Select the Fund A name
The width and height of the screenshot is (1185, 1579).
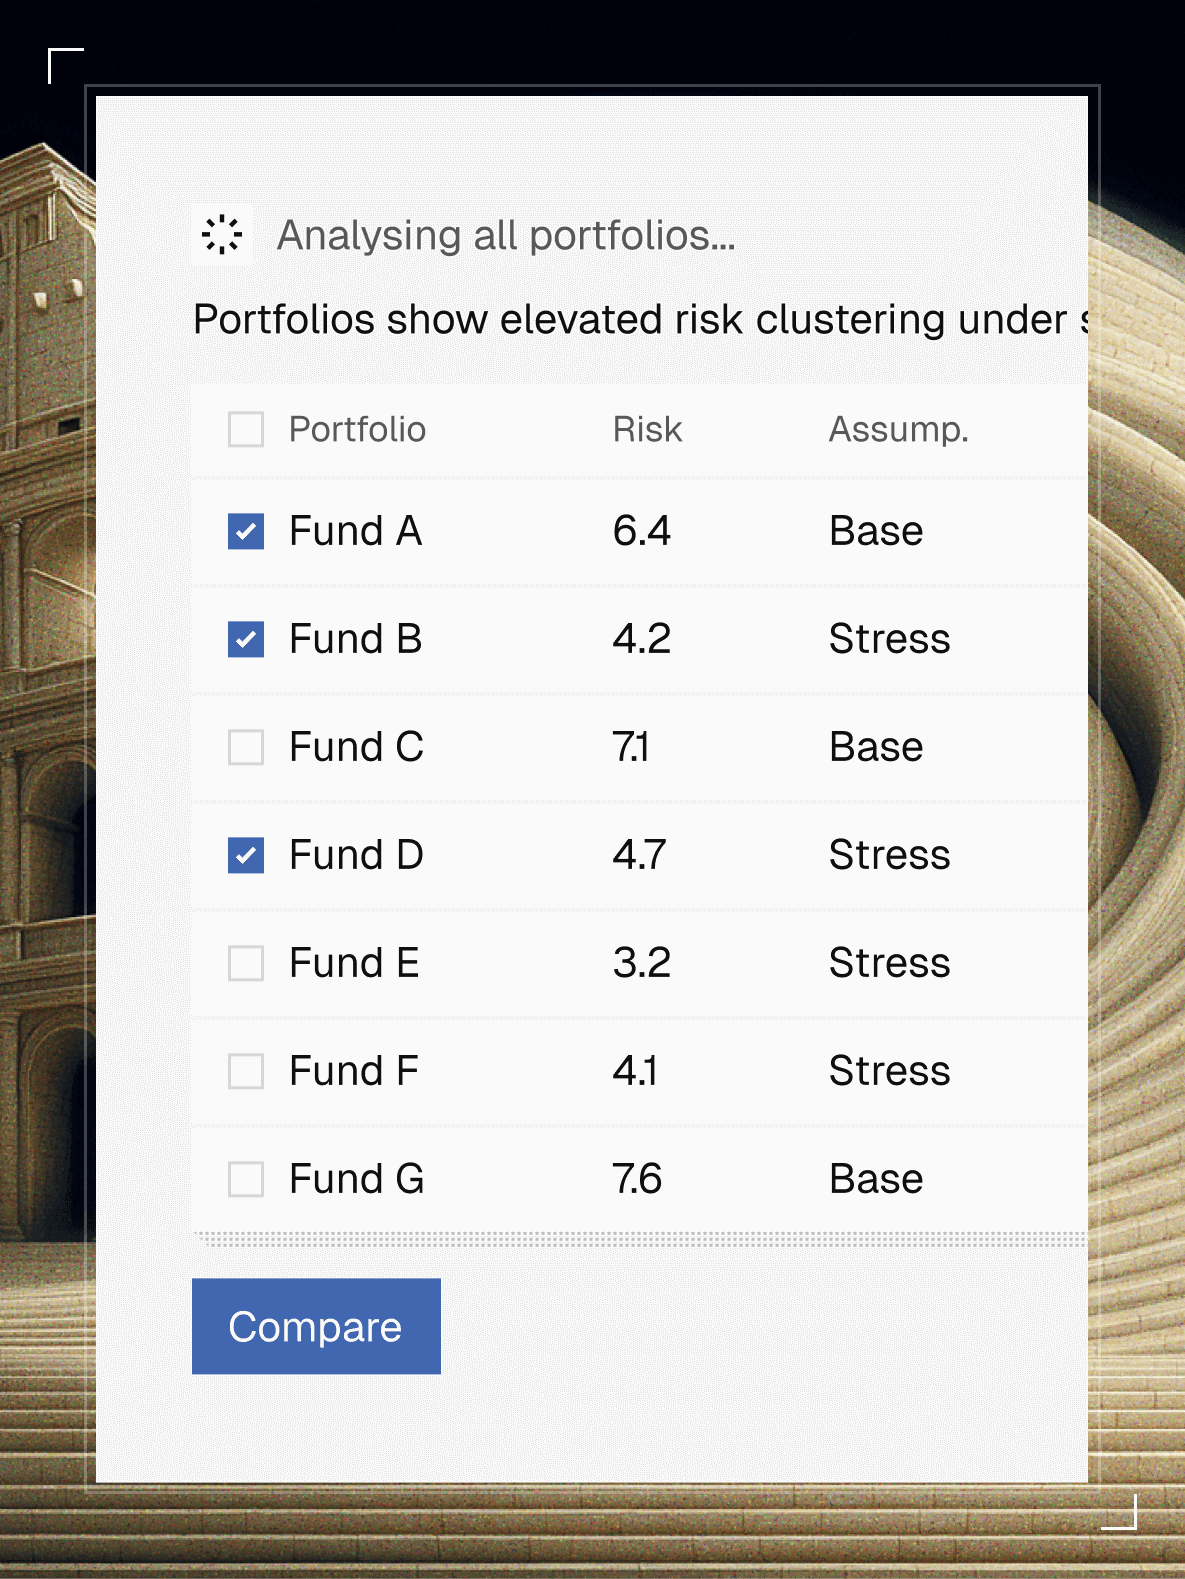[355, 531]
